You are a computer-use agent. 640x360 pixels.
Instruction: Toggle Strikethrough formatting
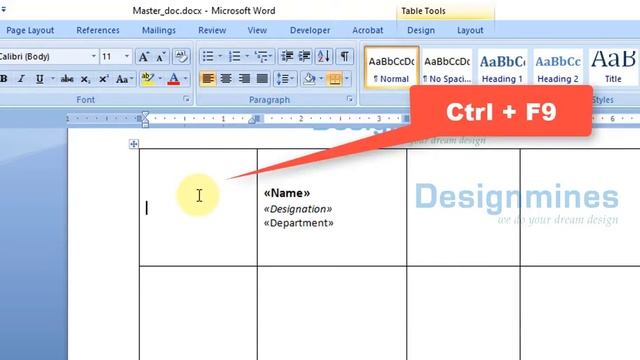click(x=67, y=78)
